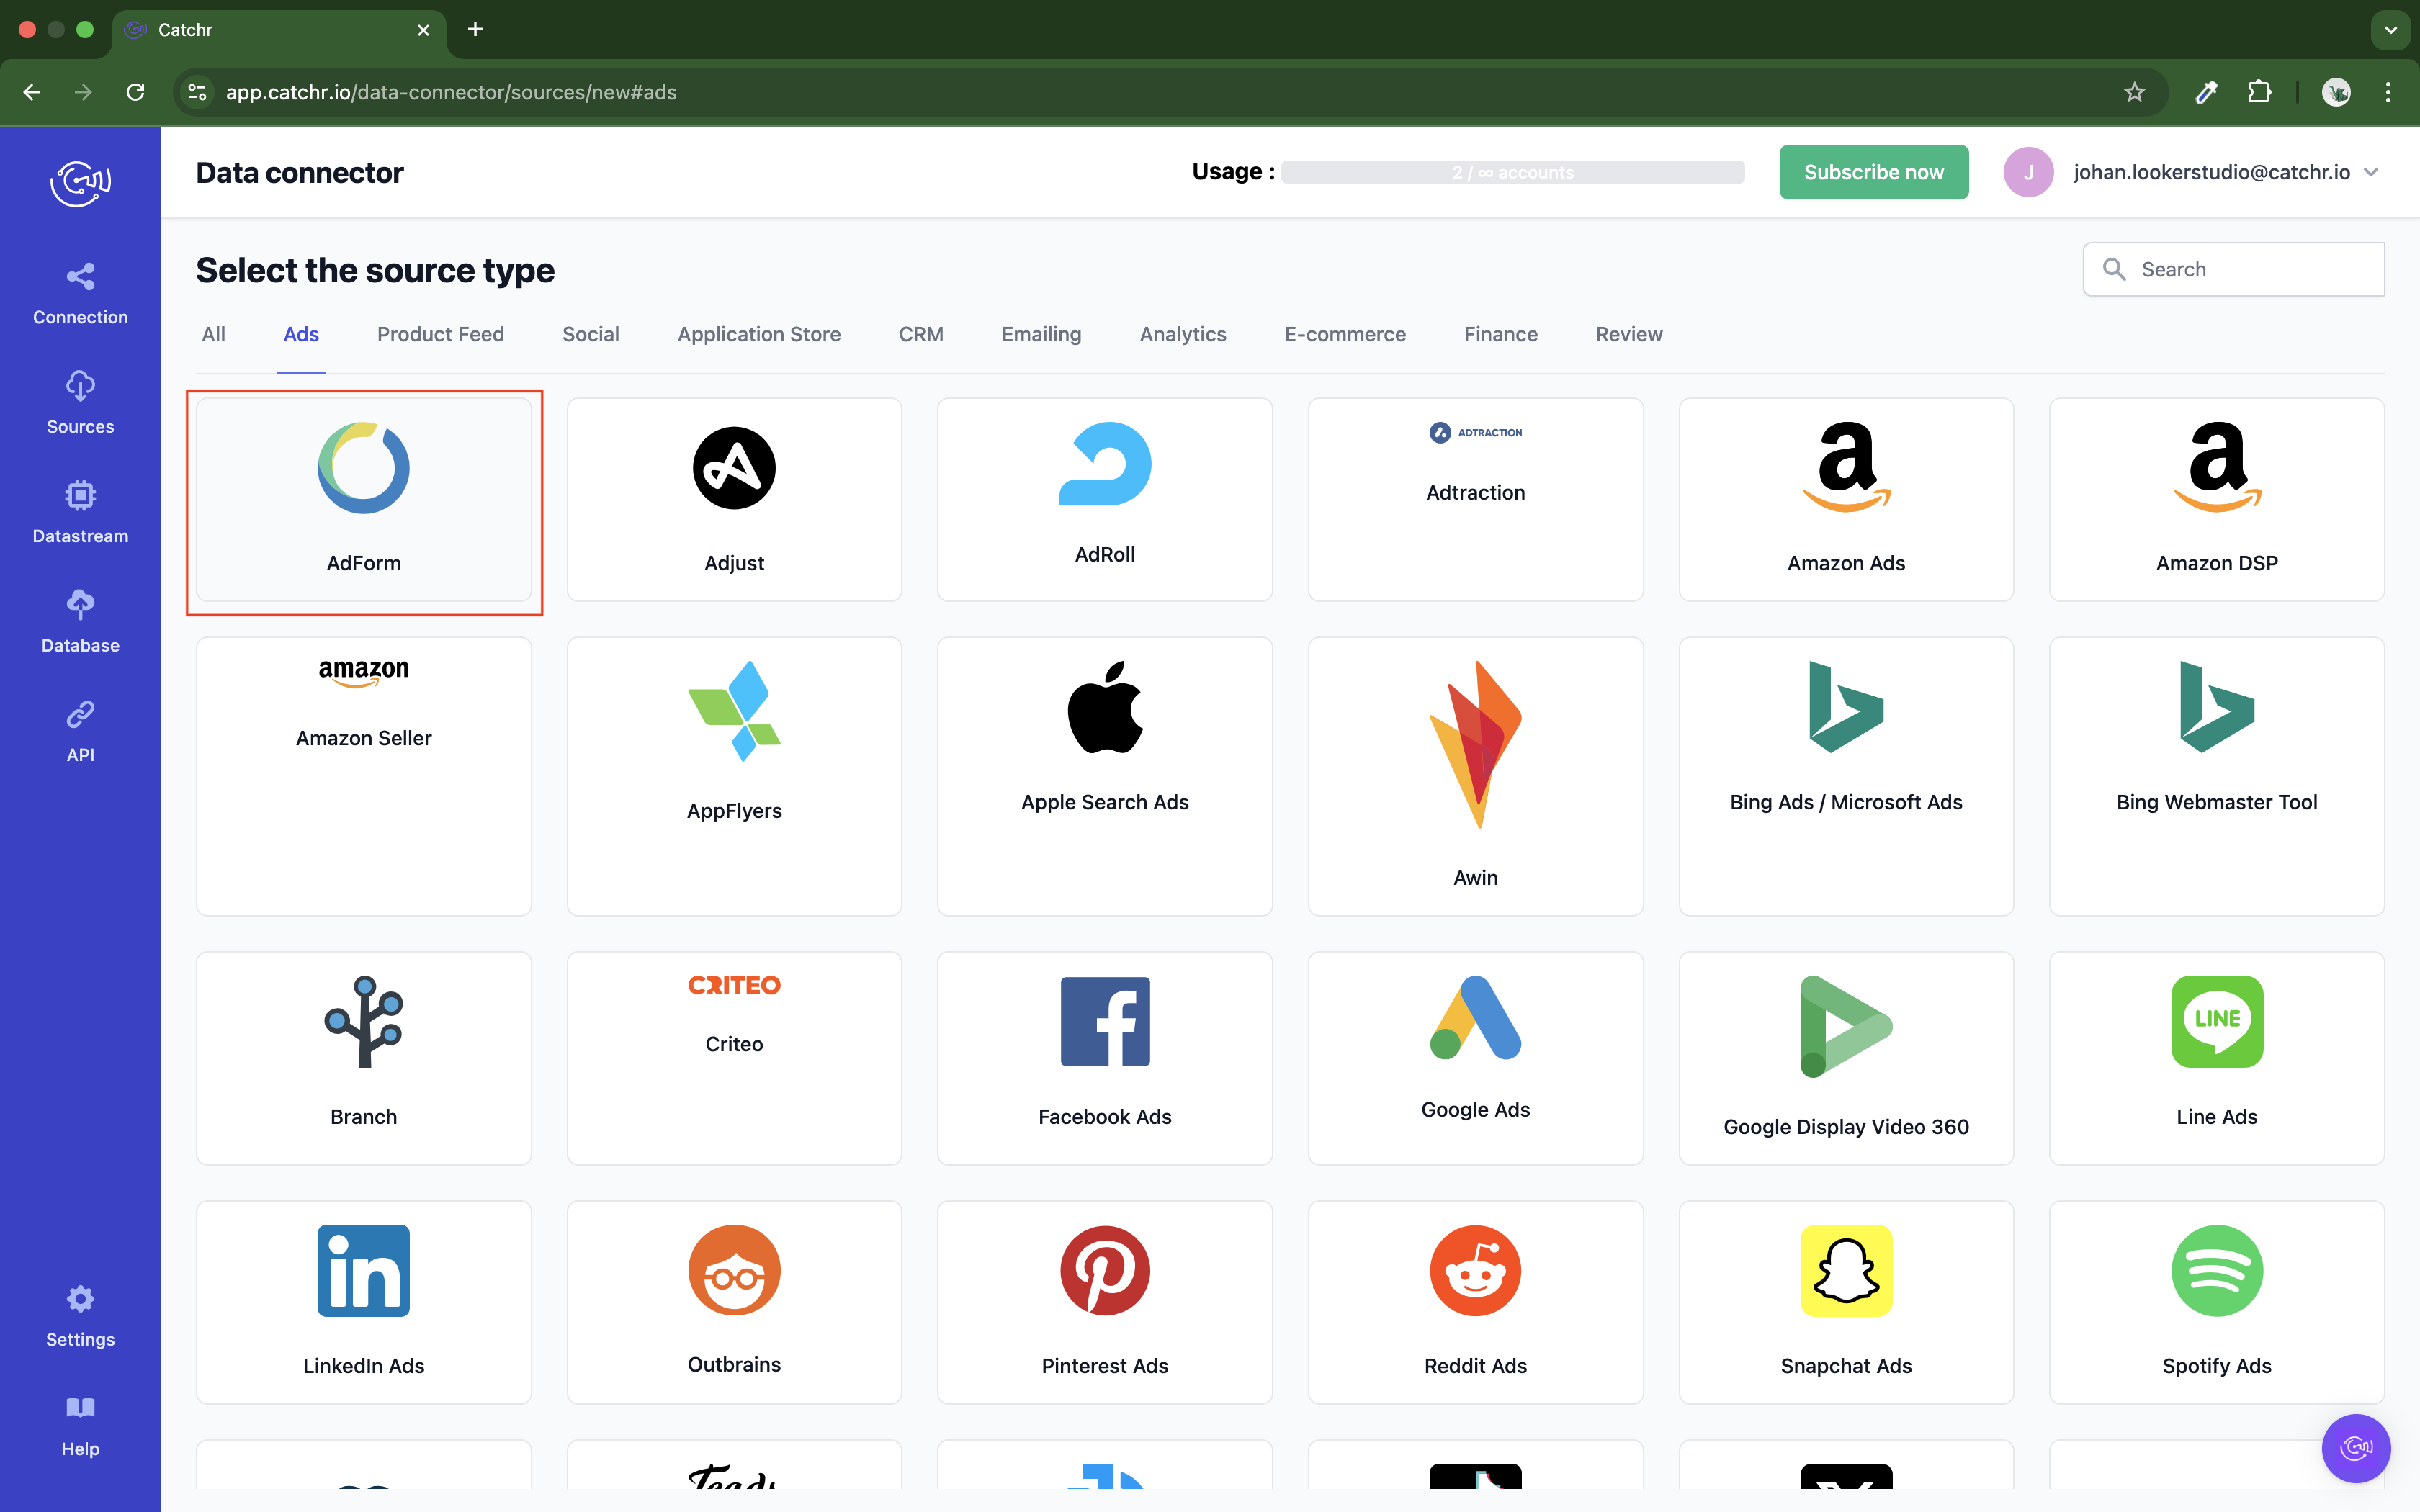The width and height of the screenshot is (2420, 1512).
Task: Select the Amazon Ads source
Action: [x=1846, y=500]
